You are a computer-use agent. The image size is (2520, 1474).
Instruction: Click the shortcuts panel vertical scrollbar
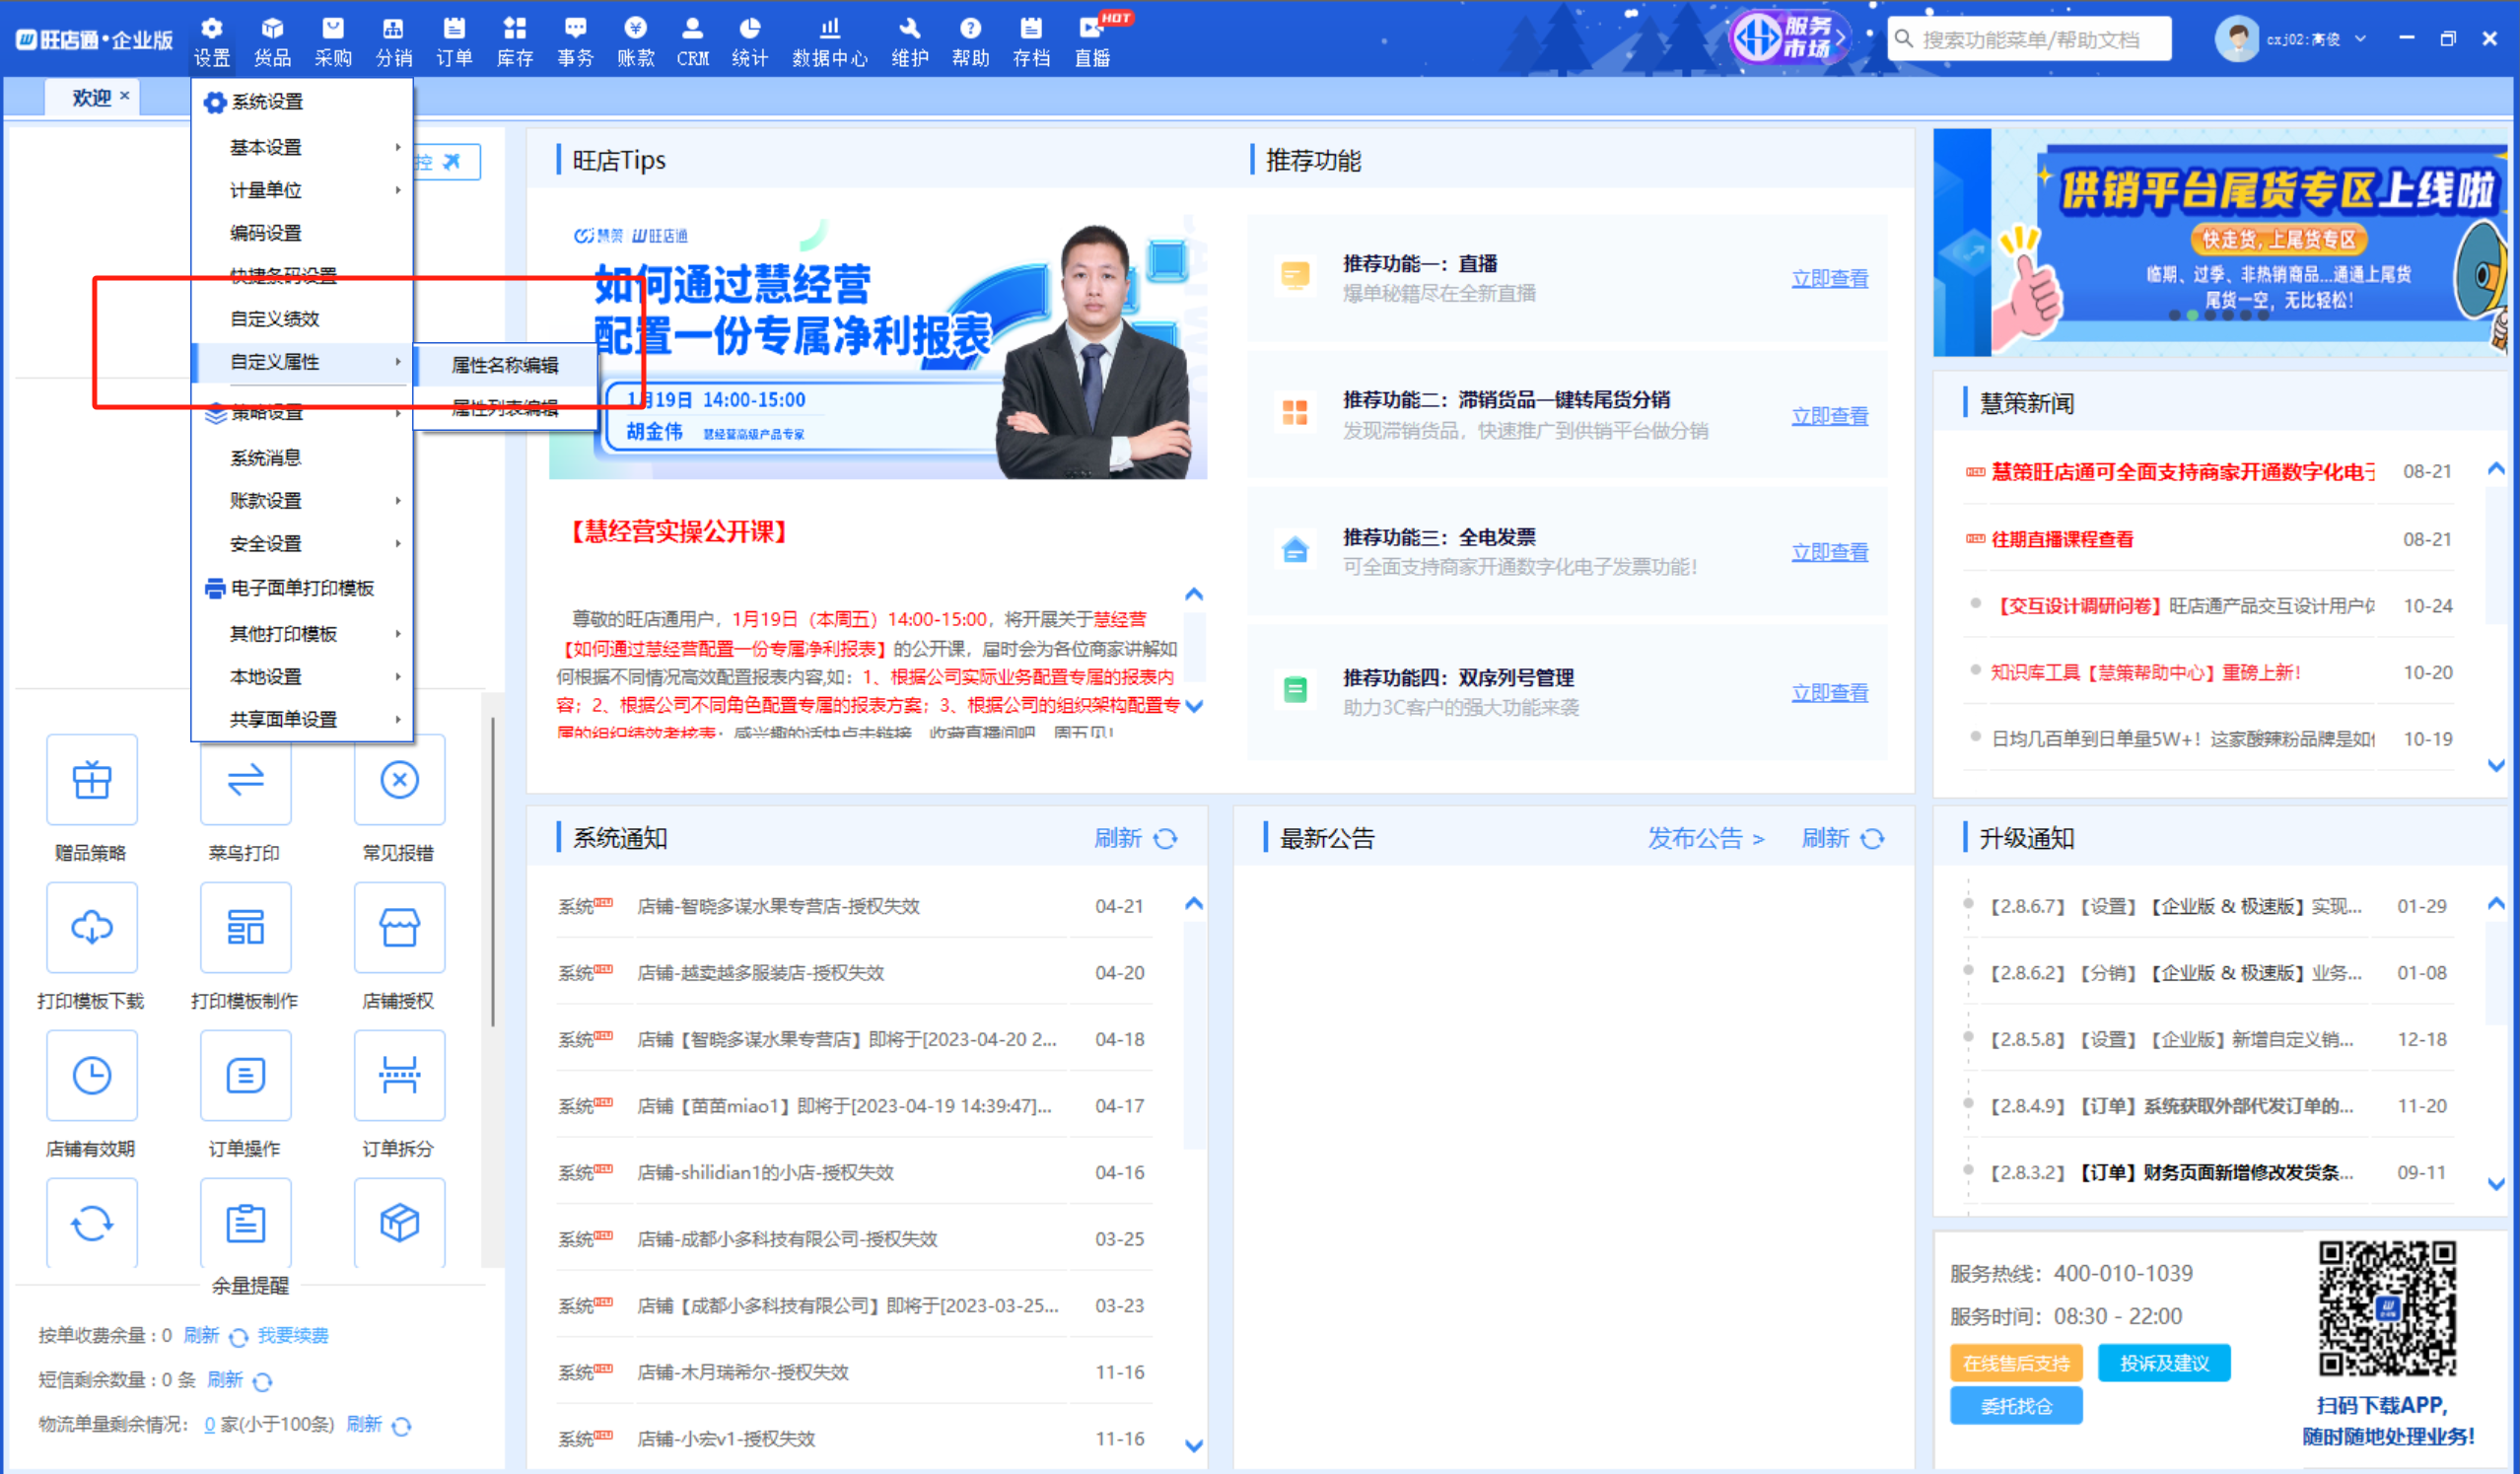pos(492,870)
